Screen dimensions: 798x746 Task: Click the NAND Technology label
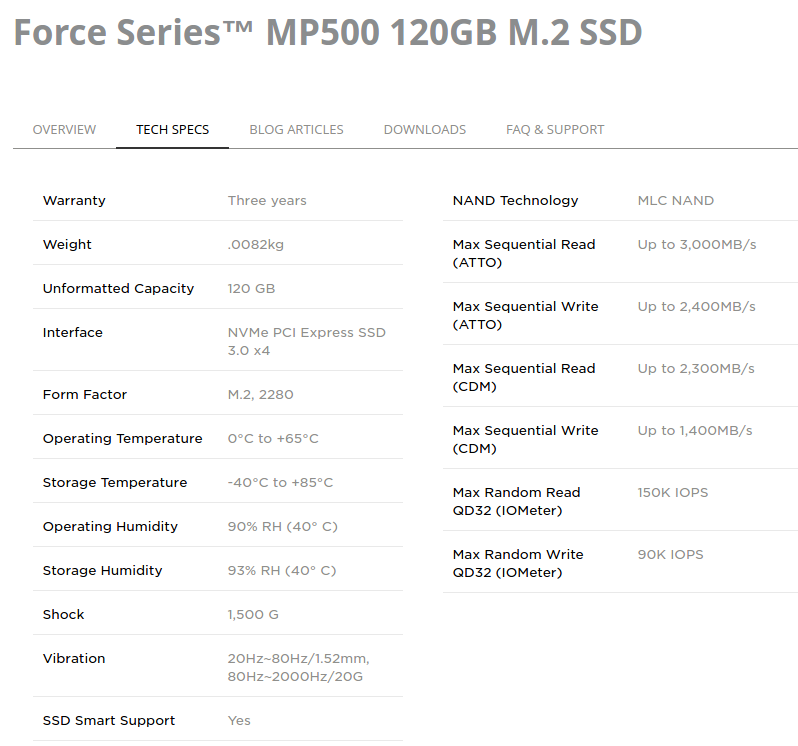click(x=515, y=201)
